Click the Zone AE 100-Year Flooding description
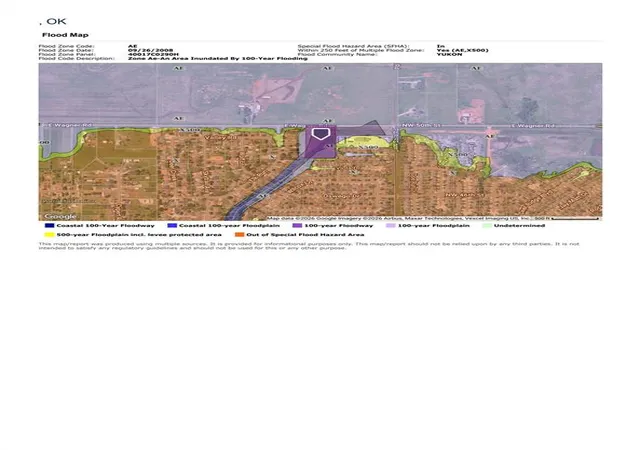This screenshot has height=450, width=640. 218,58
